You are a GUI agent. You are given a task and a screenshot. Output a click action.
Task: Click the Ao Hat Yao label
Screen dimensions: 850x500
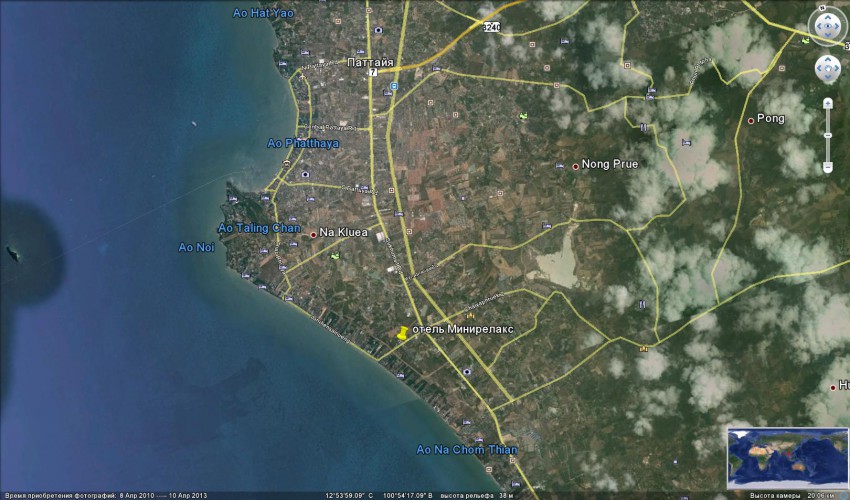263,13
